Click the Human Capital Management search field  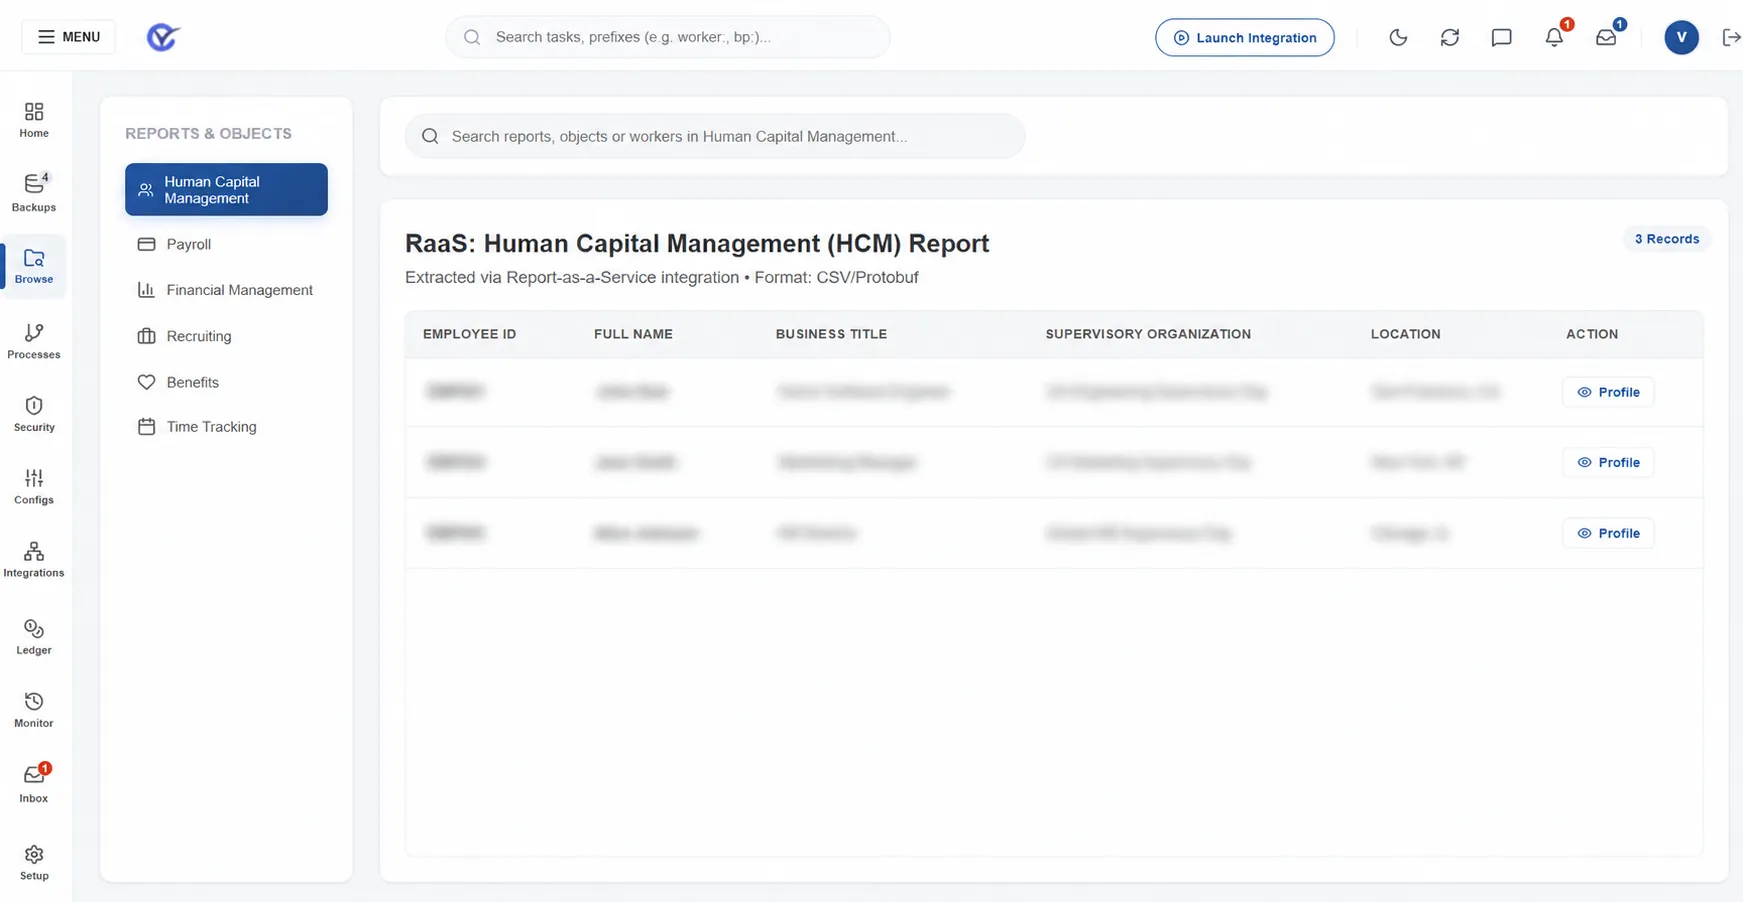pyautogui.click(x=715, y=136)
